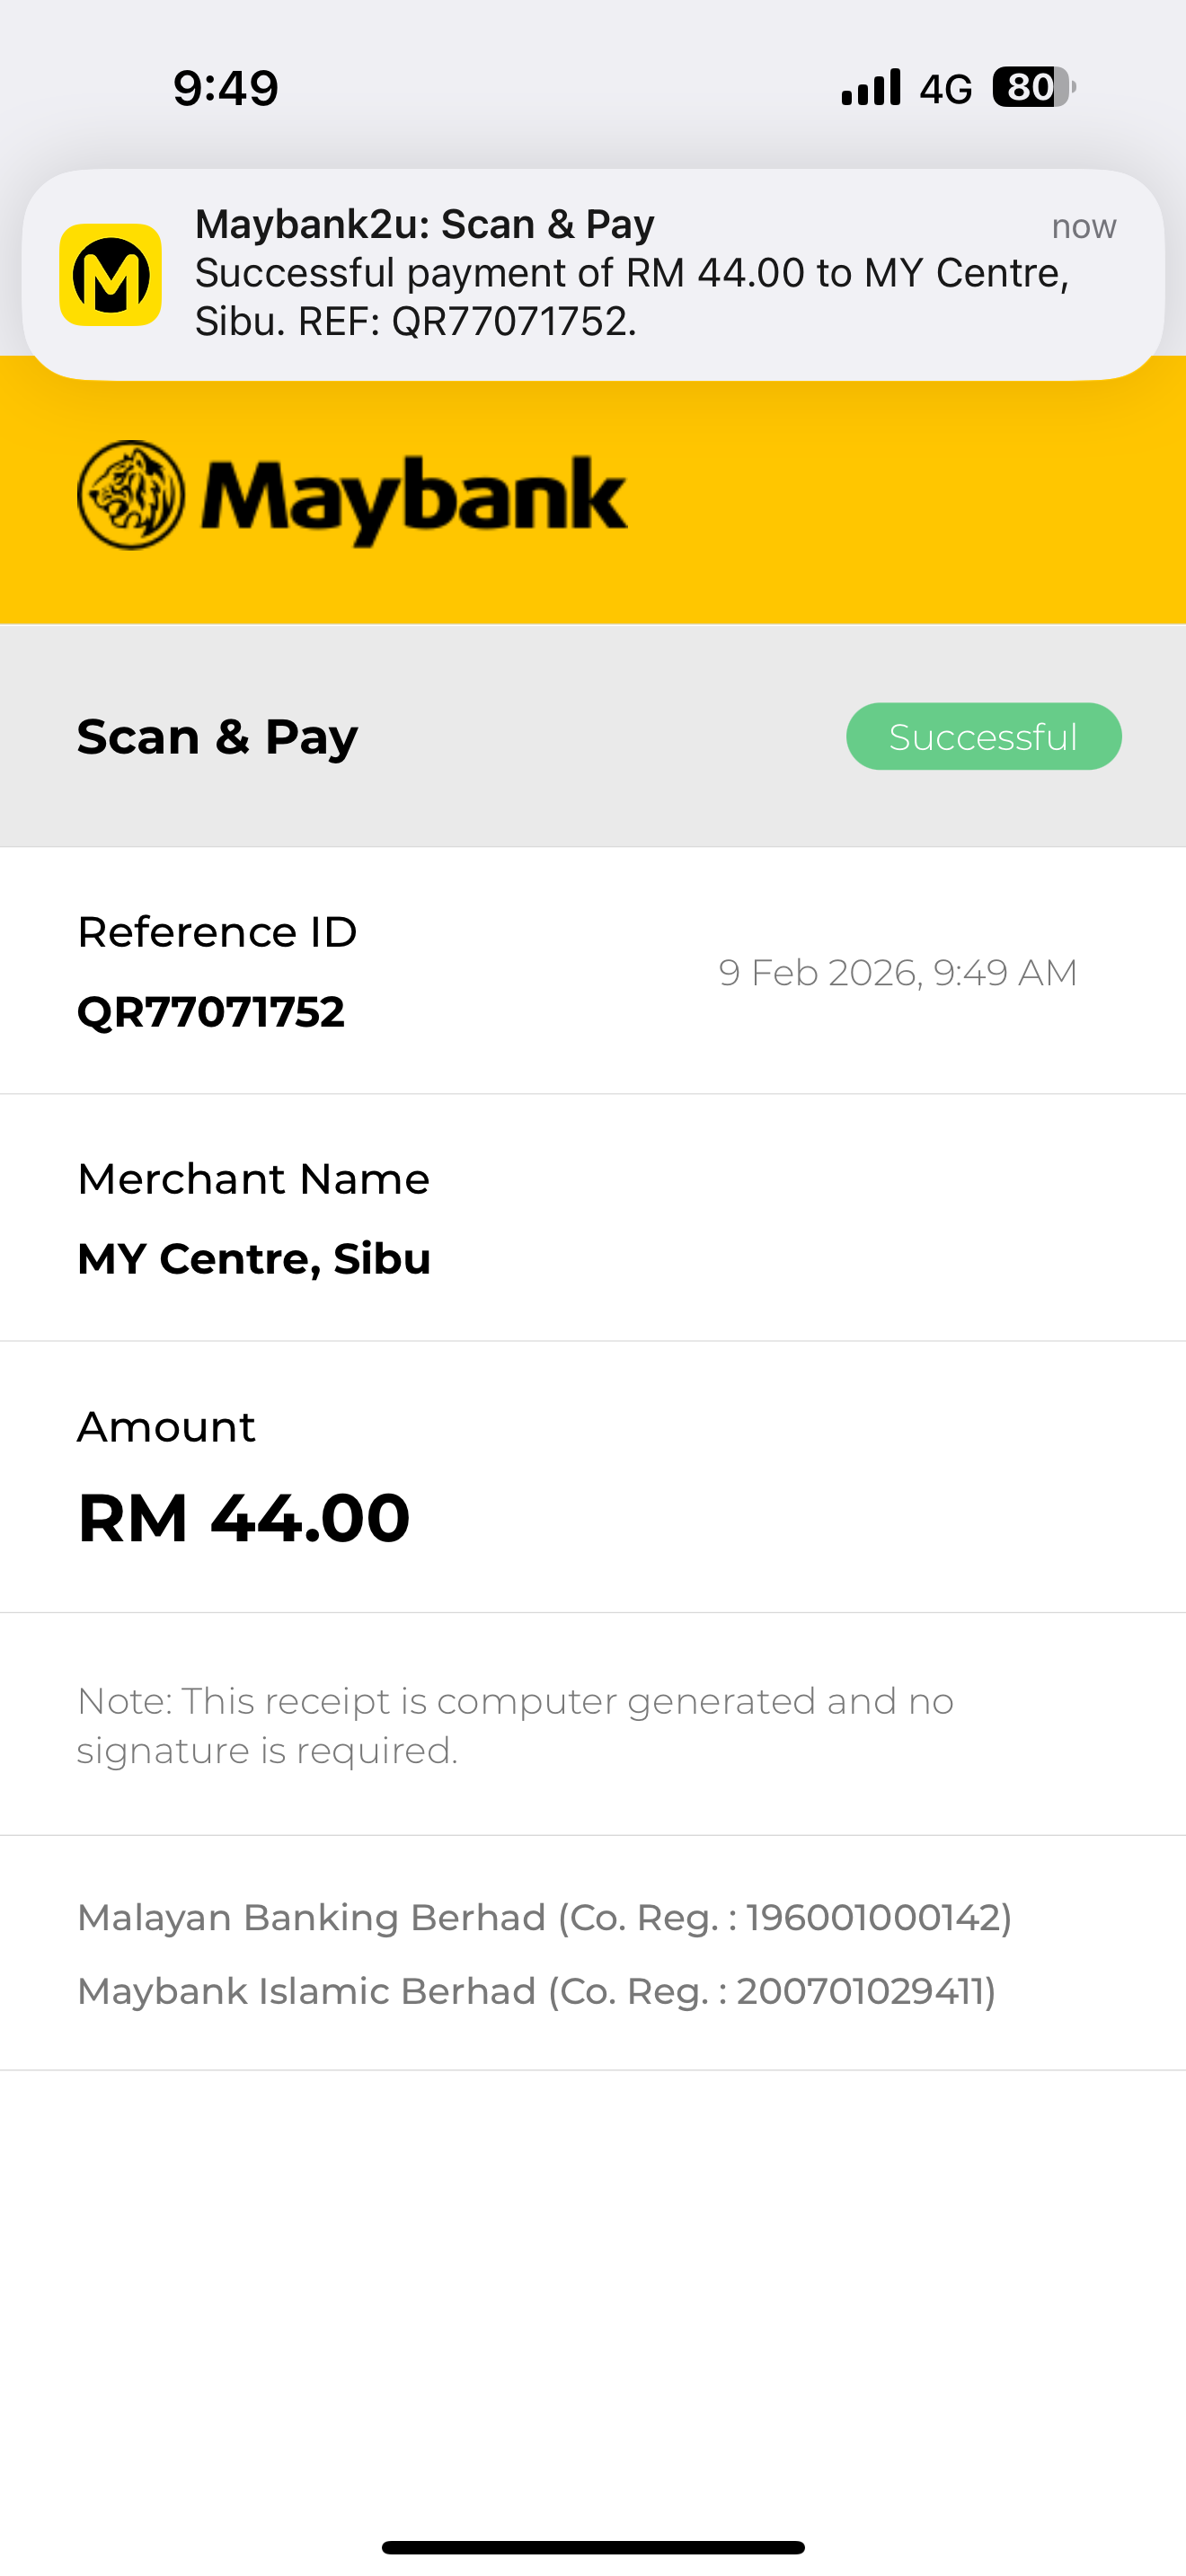Tap the 4G network indicator

click(945, 90)
